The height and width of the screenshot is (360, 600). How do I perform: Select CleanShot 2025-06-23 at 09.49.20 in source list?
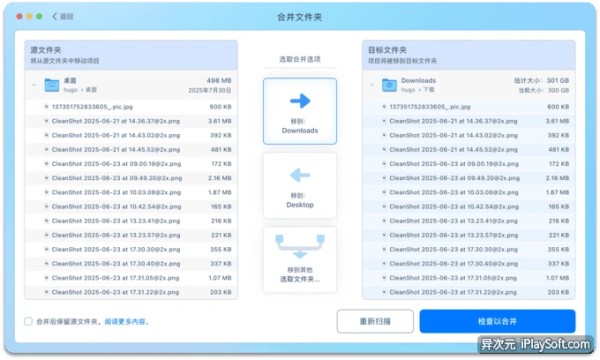click(131, 178)
